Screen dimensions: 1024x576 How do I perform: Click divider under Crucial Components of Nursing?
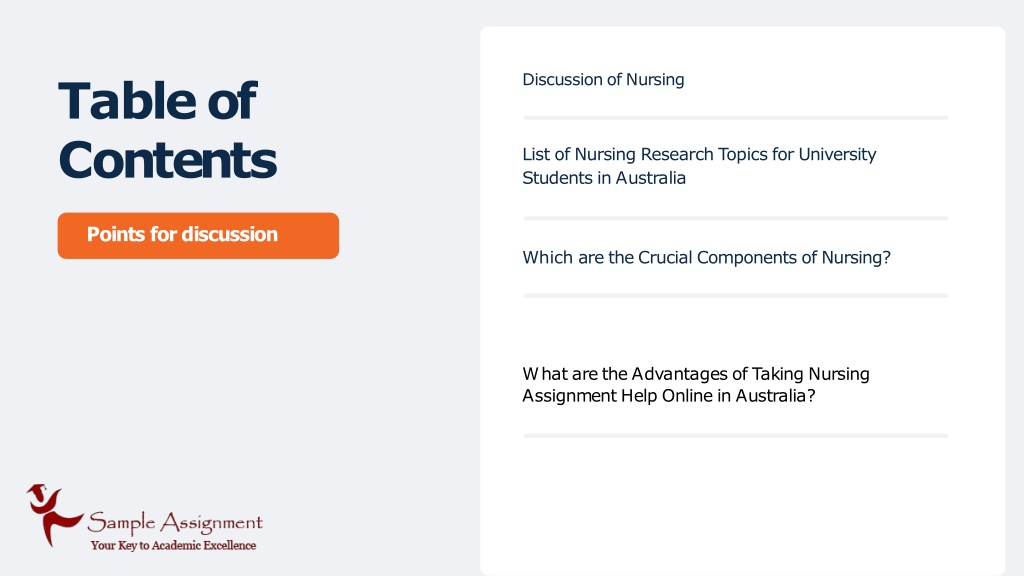click(x=735, y=296)
